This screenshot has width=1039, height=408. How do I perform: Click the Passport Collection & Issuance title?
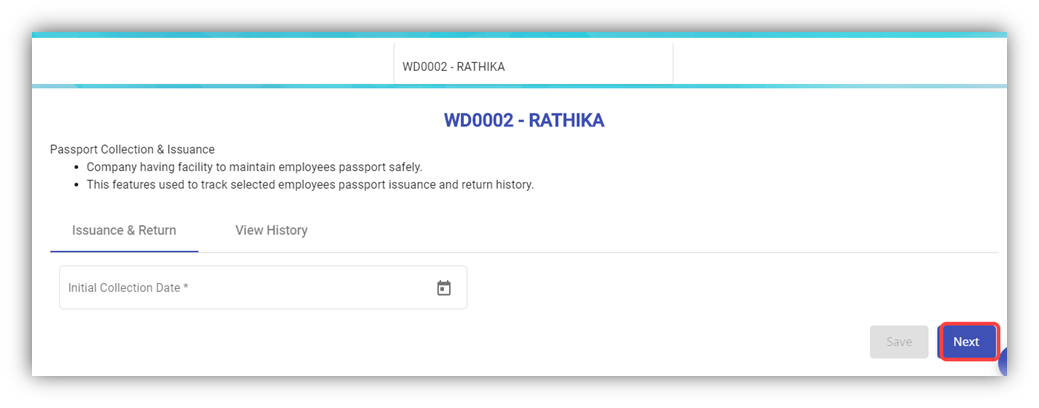tap(132, 150)
